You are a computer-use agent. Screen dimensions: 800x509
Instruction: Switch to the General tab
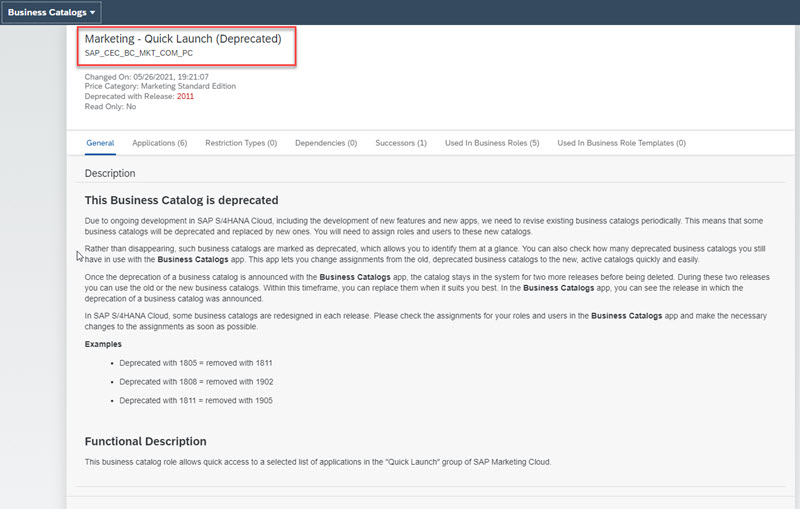coord(100,143)
